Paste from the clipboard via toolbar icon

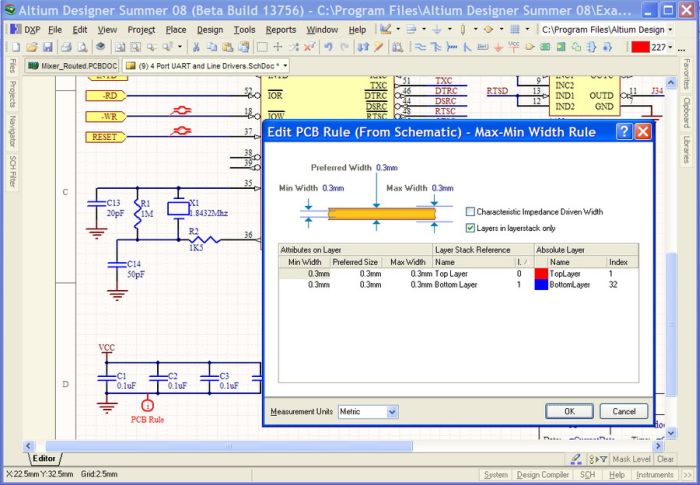227,47
